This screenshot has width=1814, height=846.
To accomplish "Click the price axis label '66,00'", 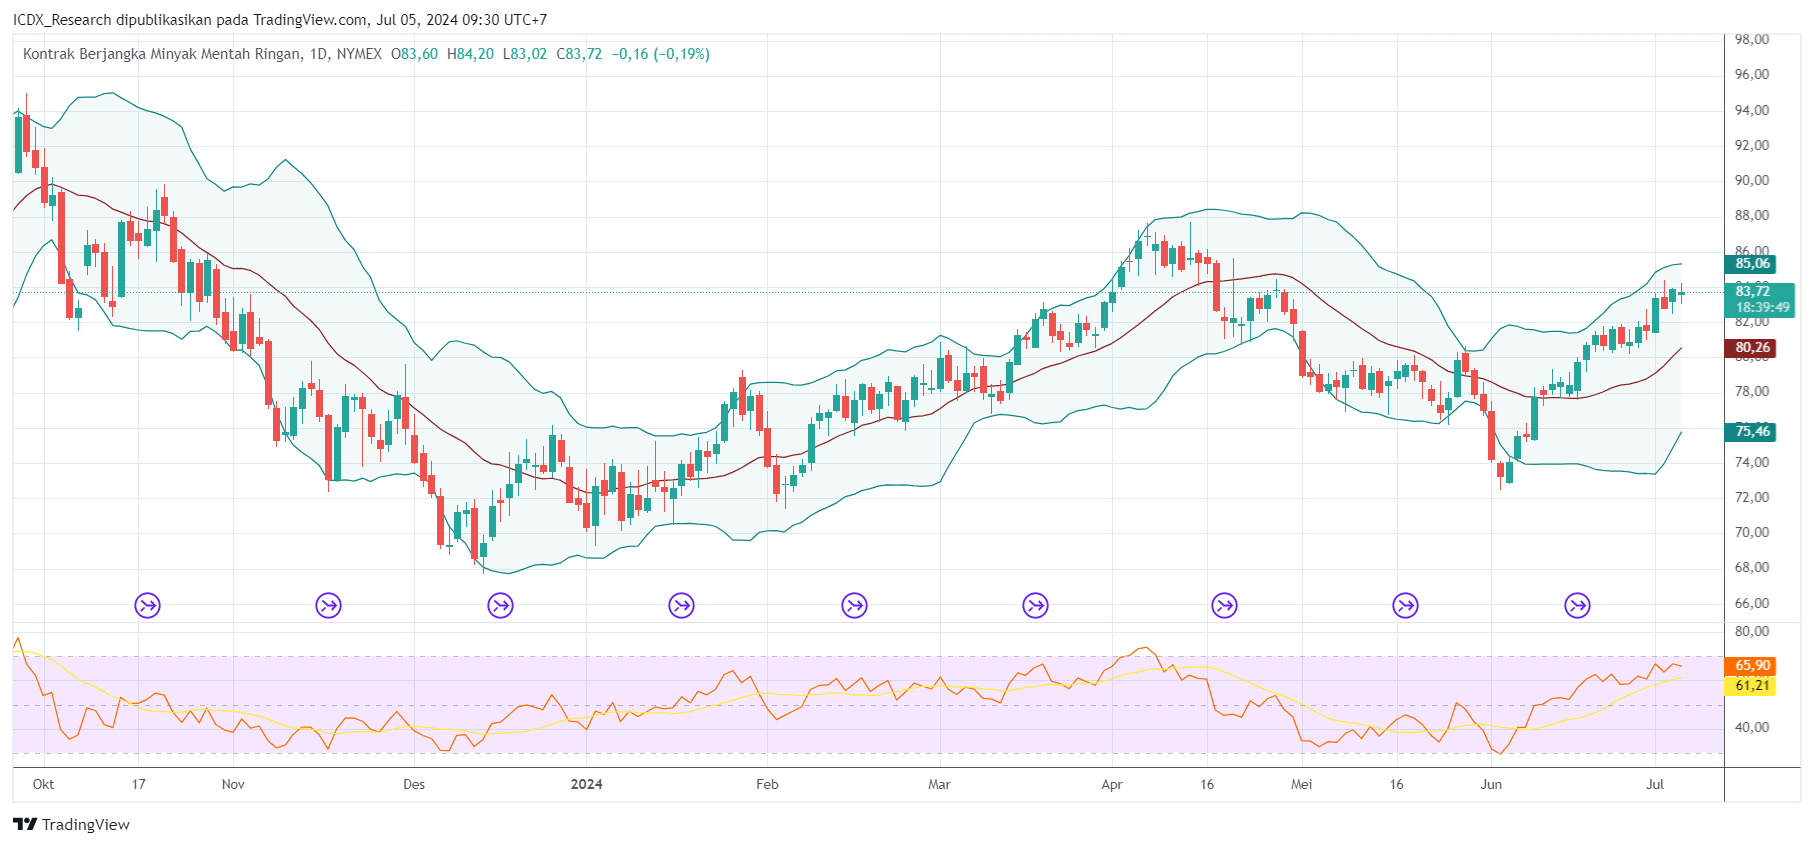I will coord(1752,603).
